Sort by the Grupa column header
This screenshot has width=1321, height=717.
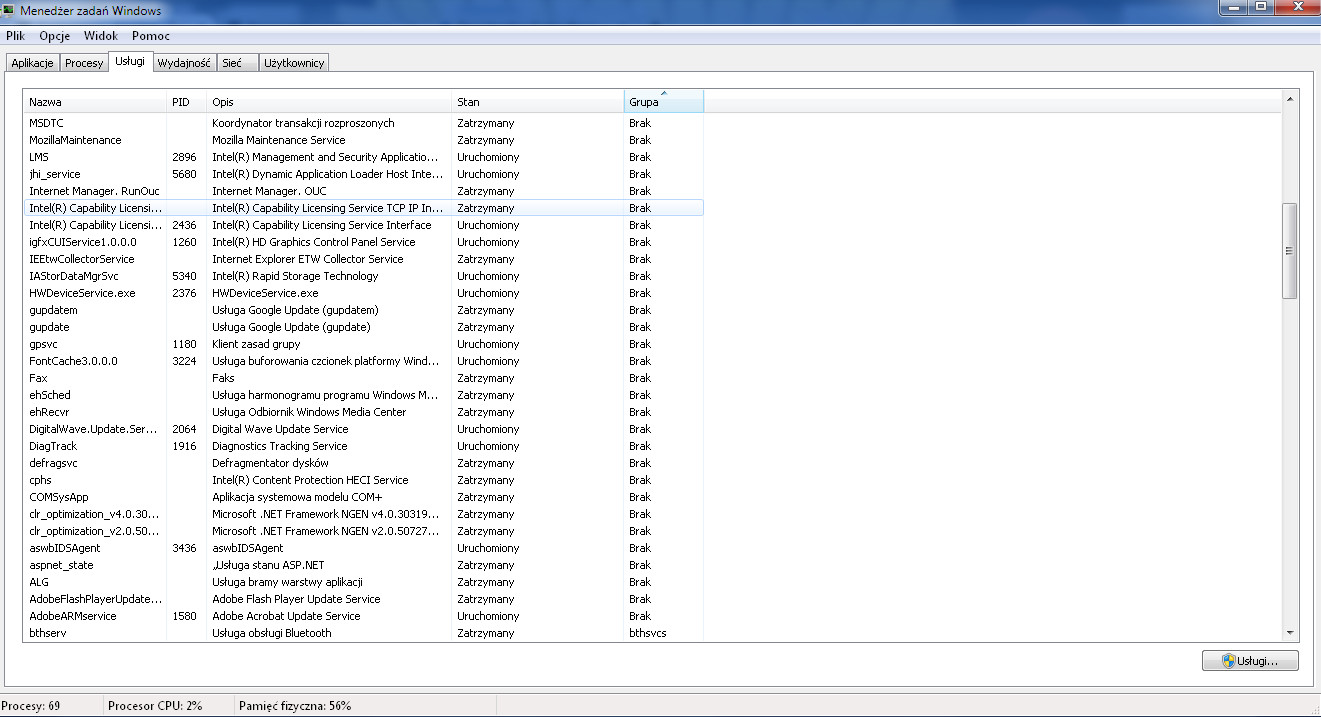[x=664, y=102]
